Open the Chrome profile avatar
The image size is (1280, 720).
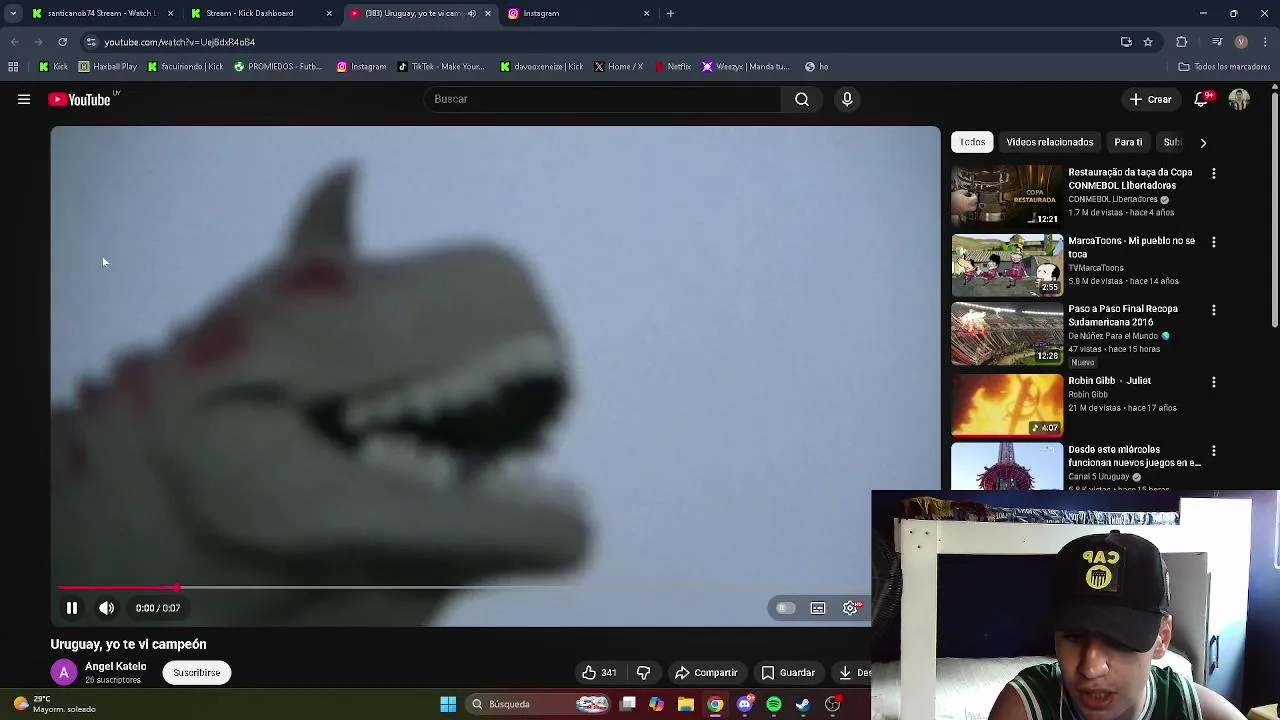pos(1241,42)
